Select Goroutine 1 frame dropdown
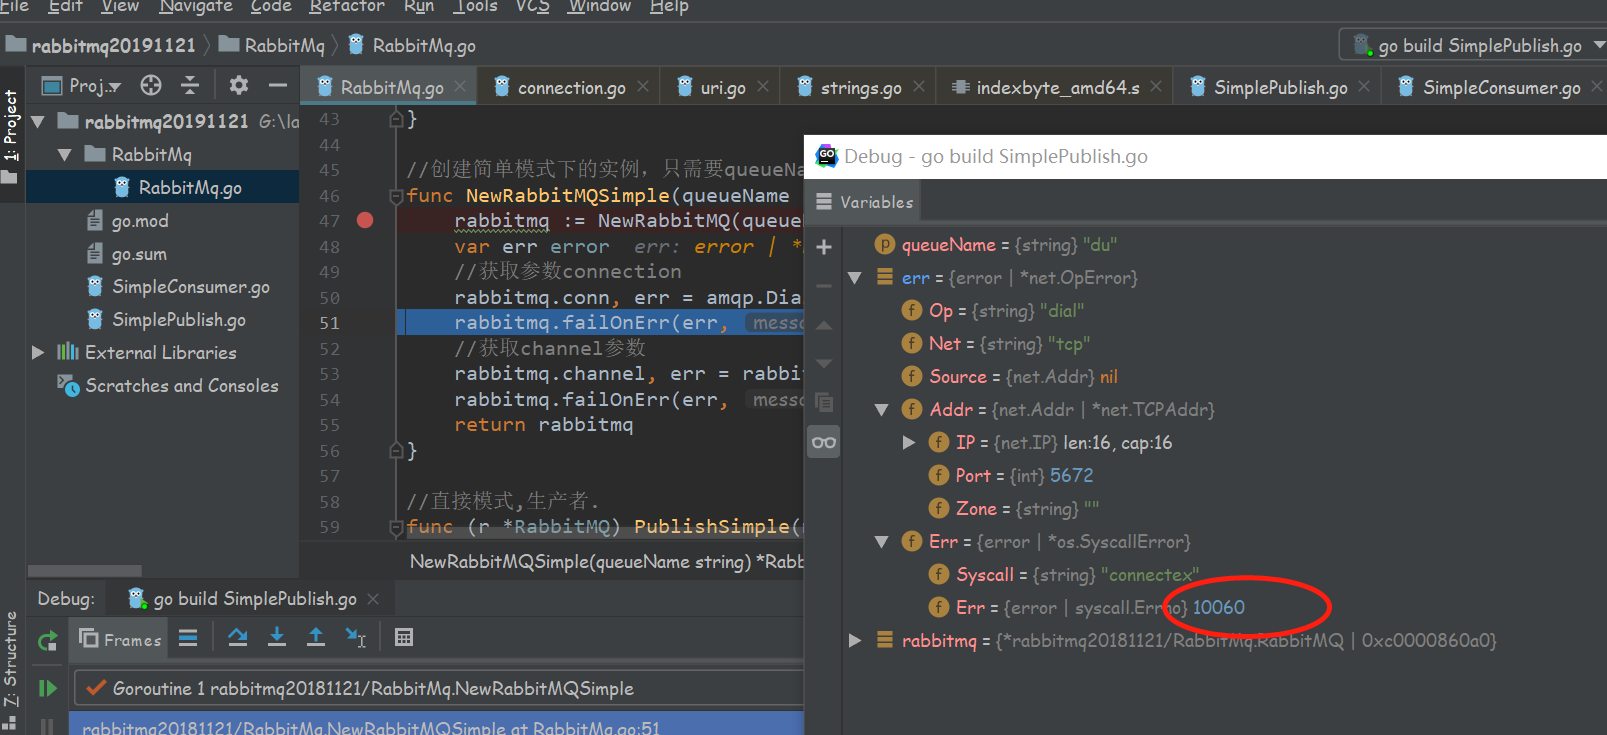 (x=438, y=688)
